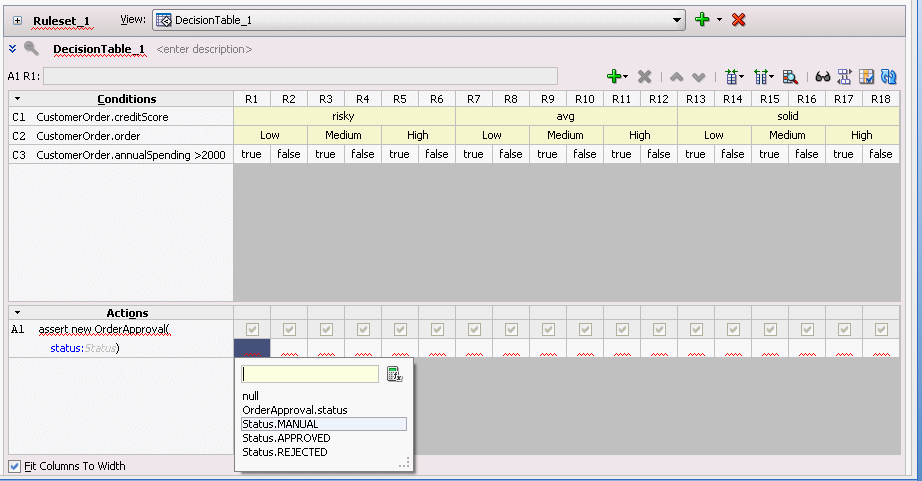This screenshot has height=481, width=922.
Task: Click the gray X delete toolbar icon
Action: point(644,76)
